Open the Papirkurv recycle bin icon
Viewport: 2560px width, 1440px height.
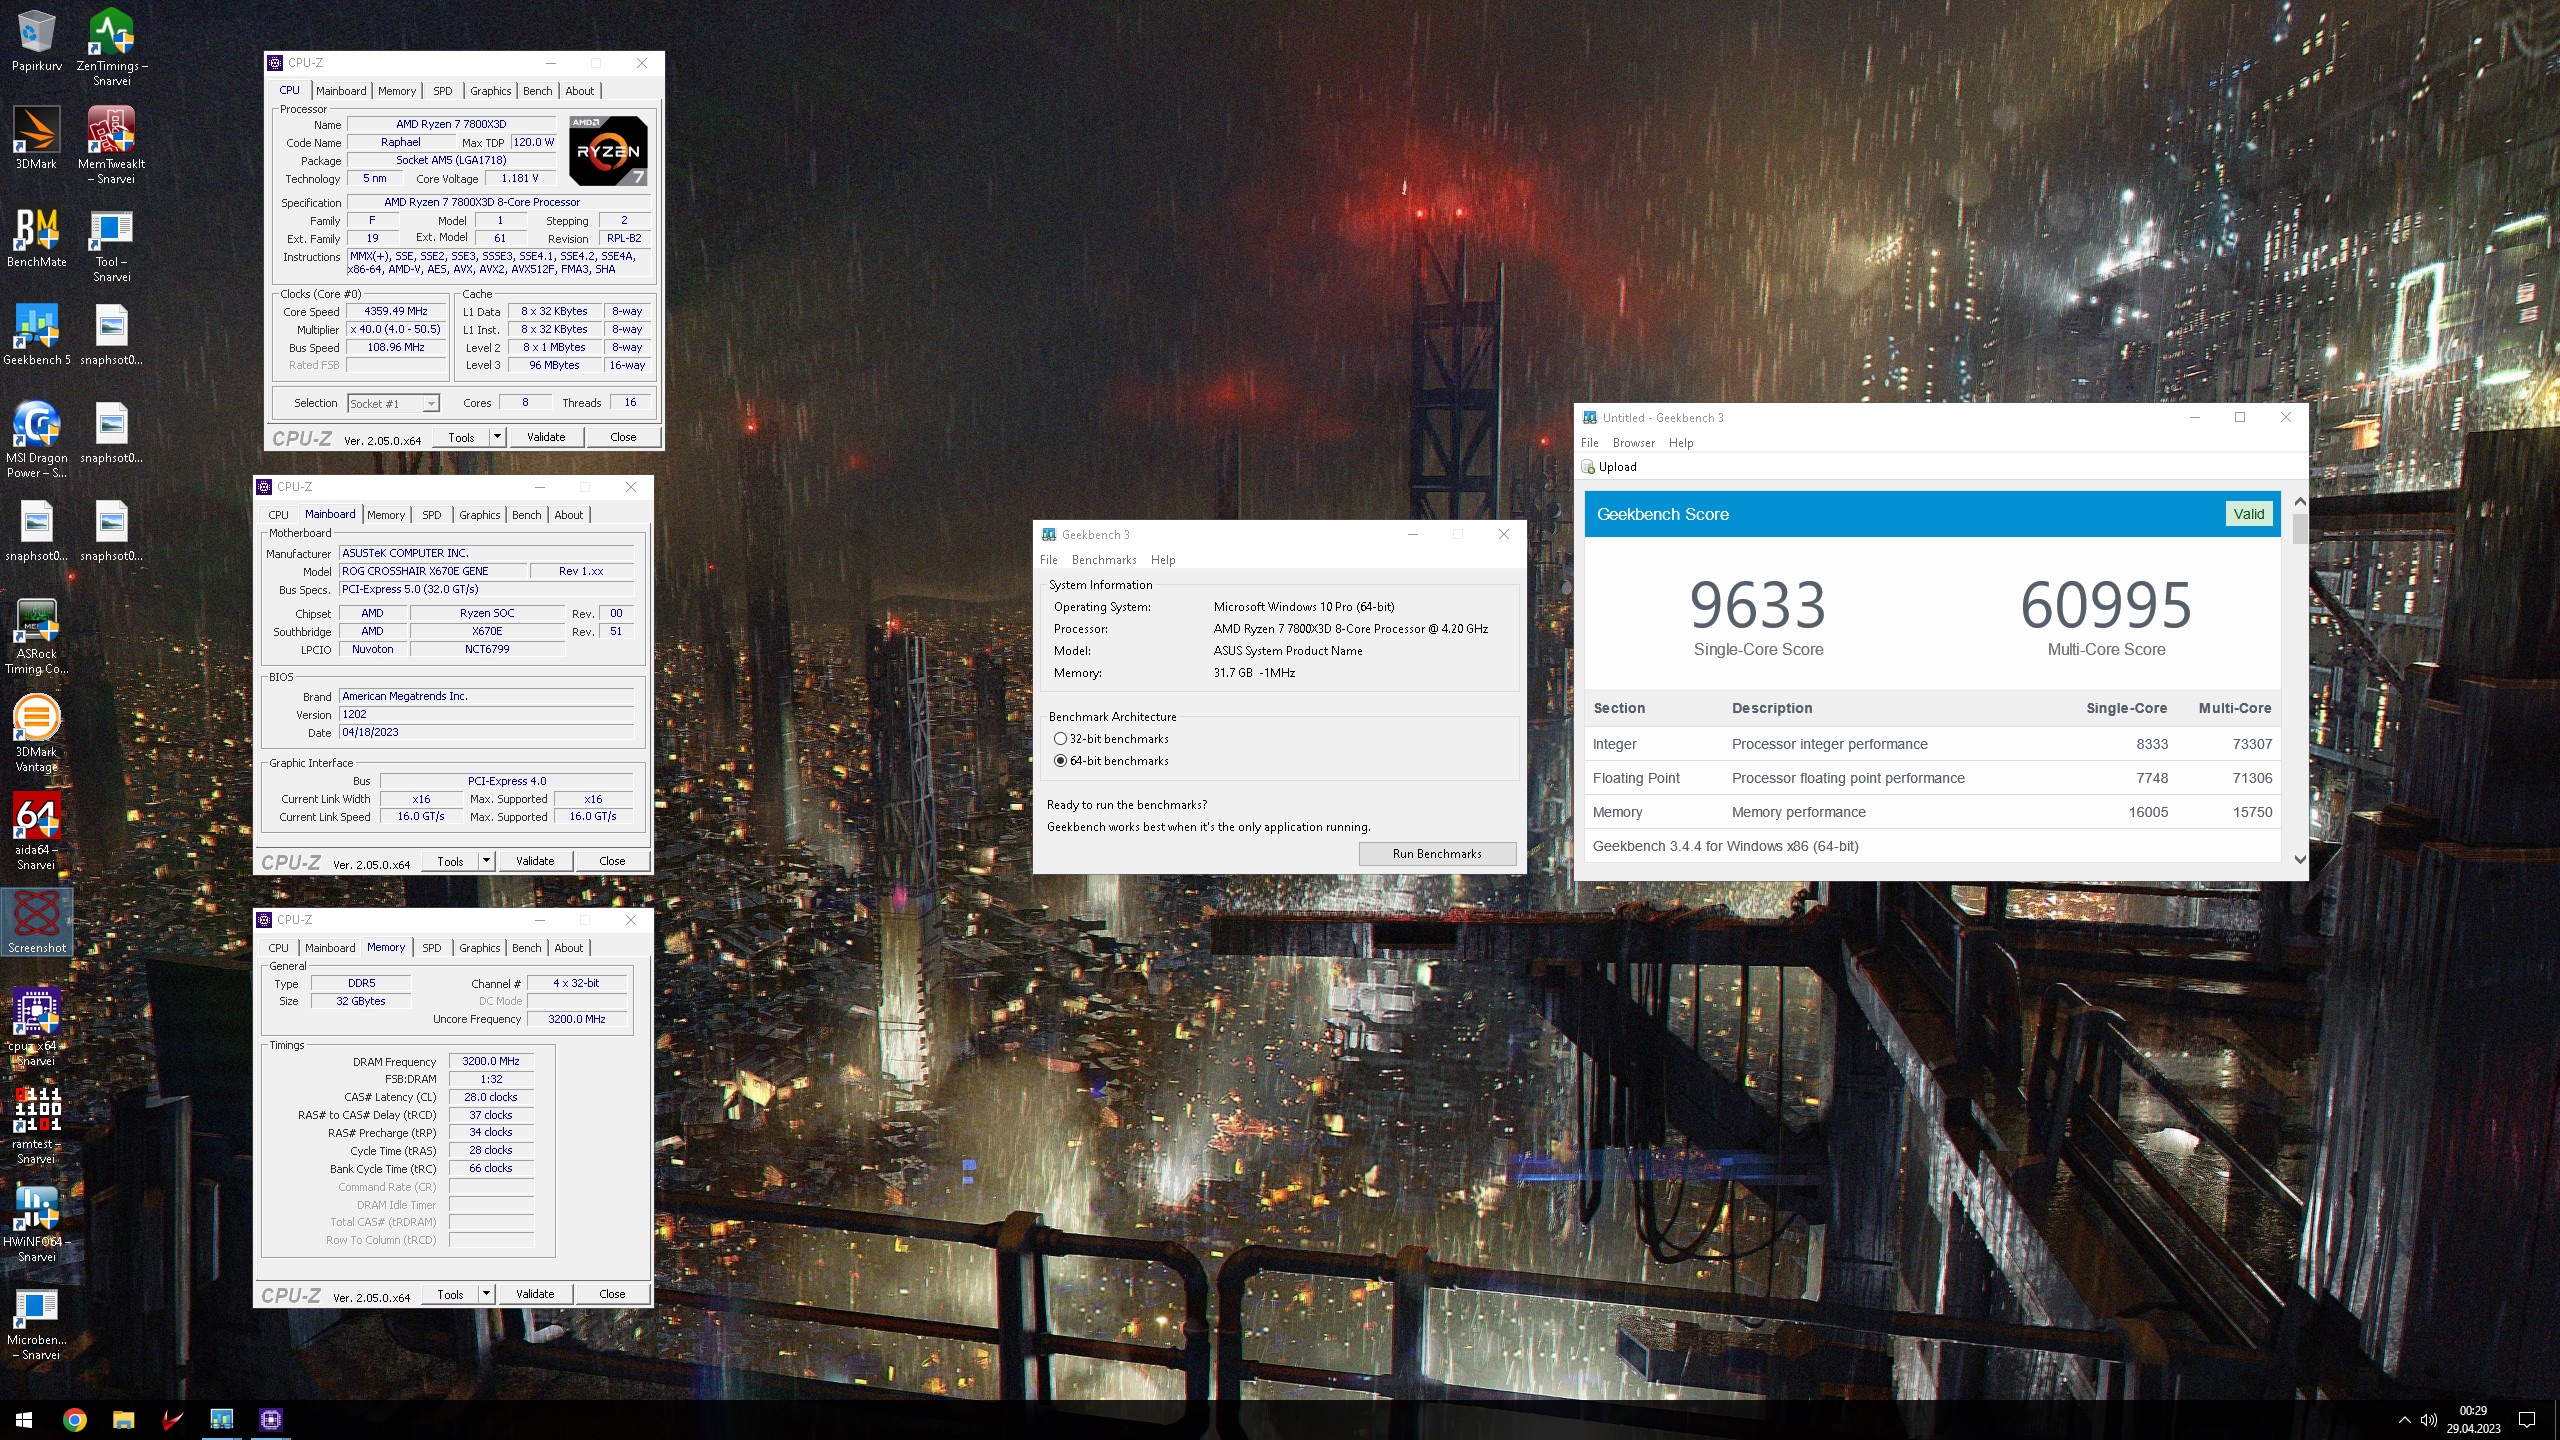(36, 42)
